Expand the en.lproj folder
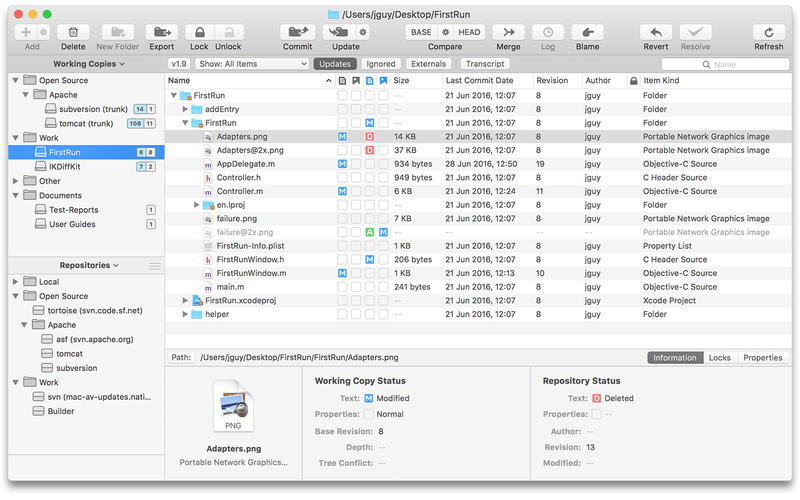 (197, 204)
